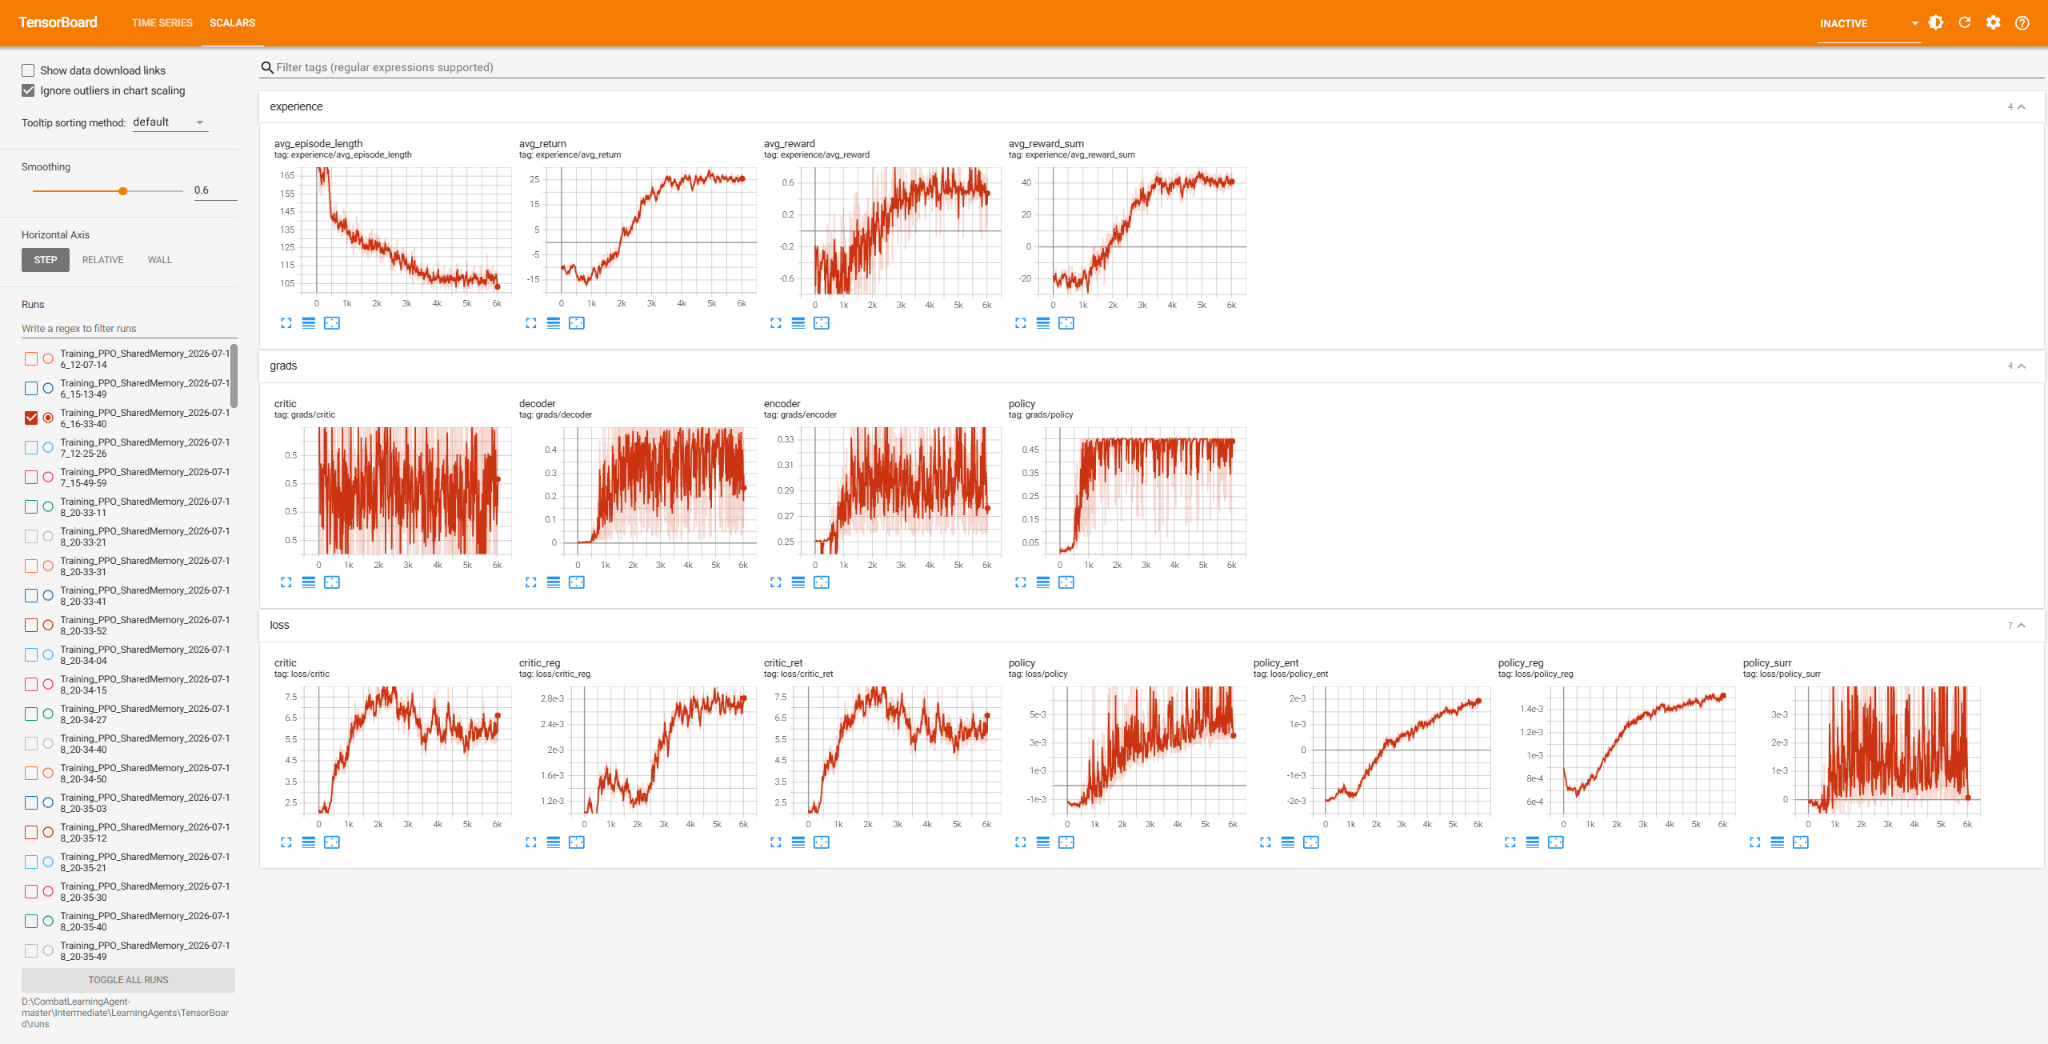Click the TOGGLE ALL RUNS button
Image resolution: width=2048 pixels, height=1044 pixels.
pyautogui.click(x=128, y=980)
